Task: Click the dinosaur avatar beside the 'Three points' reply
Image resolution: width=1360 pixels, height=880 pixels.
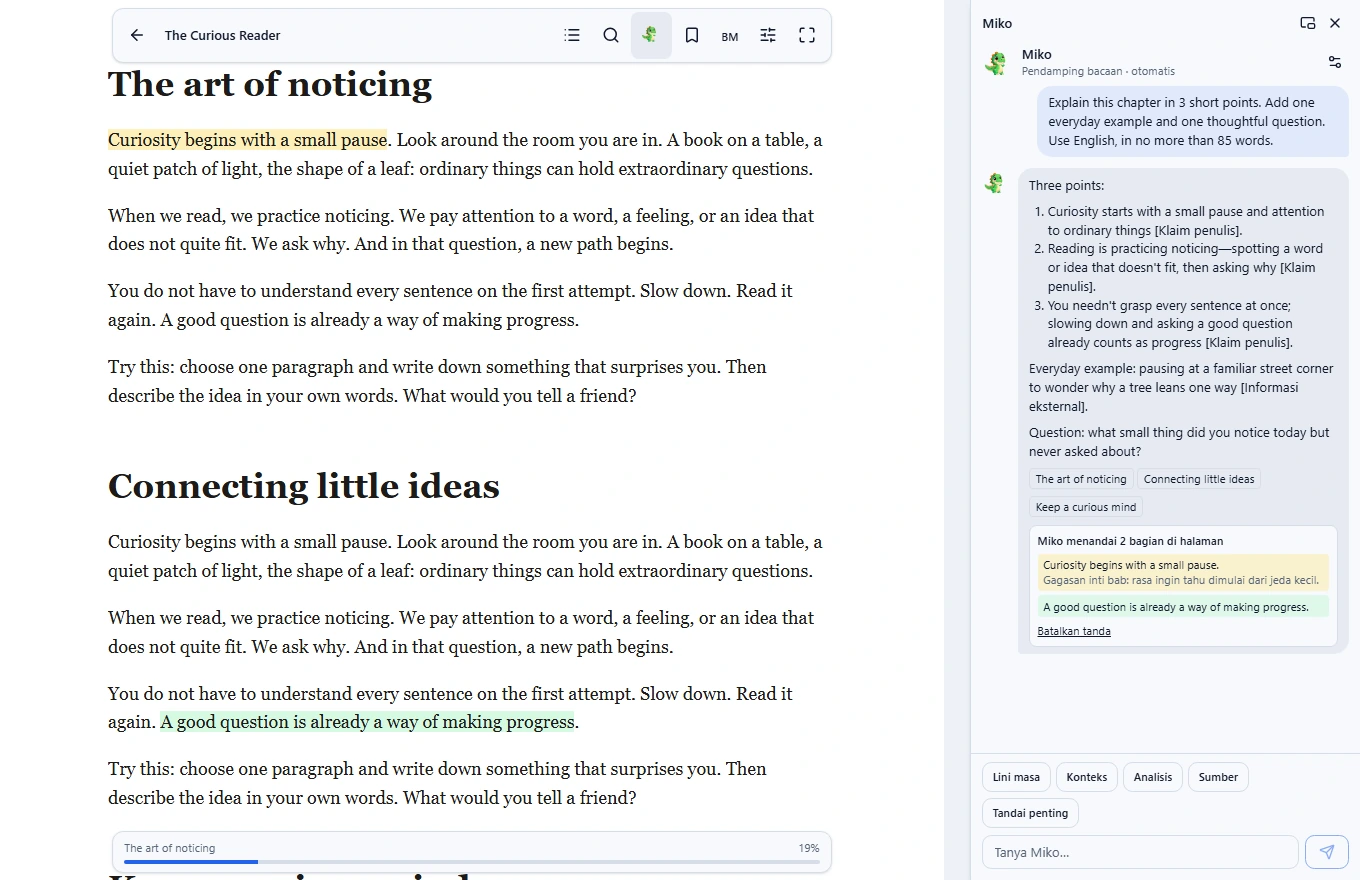Action: tap(994, 183)
